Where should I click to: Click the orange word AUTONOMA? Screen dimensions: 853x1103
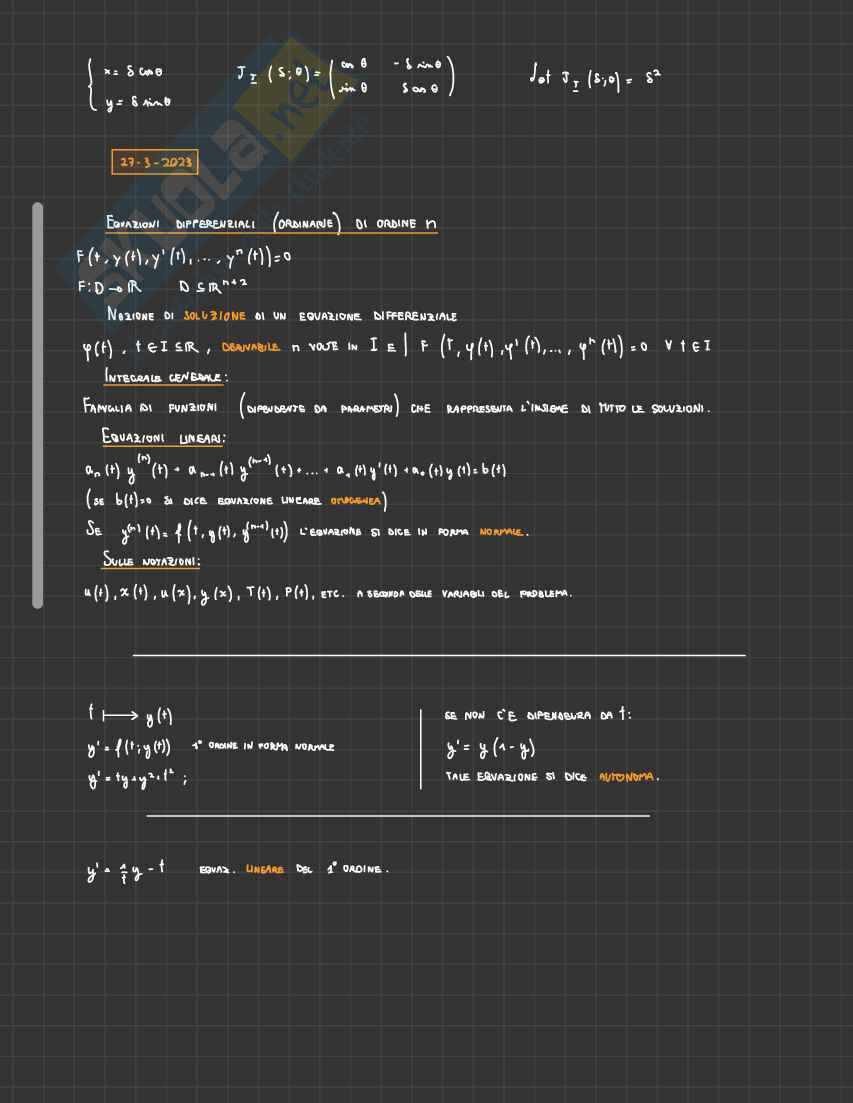click(628, 777)
